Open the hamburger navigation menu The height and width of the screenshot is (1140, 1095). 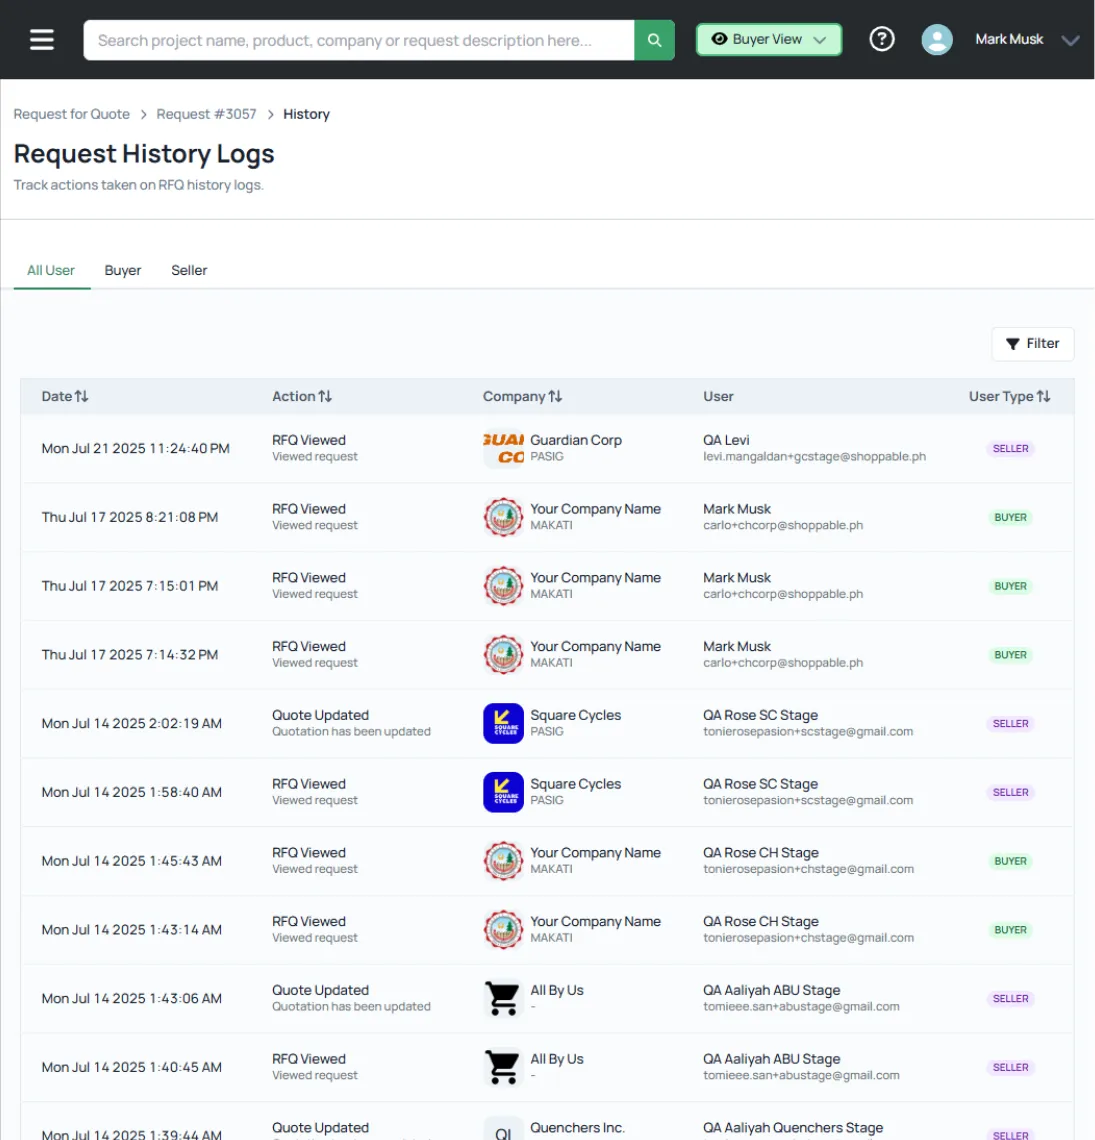tap(40, 39)
